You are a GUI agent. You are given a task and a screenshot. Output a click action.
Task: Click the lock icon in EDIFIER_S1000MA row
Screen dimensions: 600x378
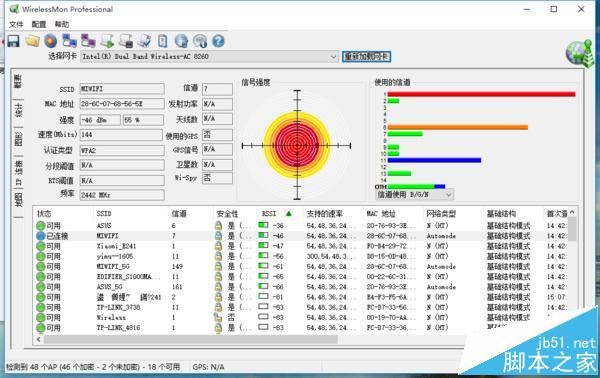pyautogui.click(x=218, y=276)
